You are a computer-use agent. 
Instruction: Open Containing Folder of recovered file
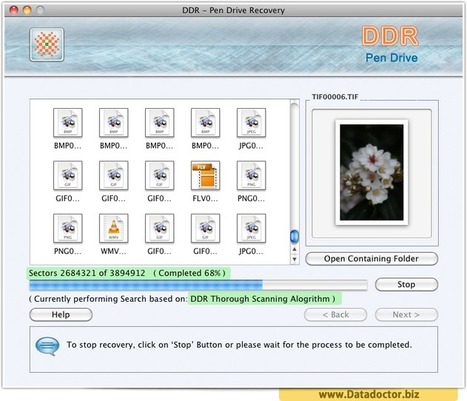[x=371, y=259]
